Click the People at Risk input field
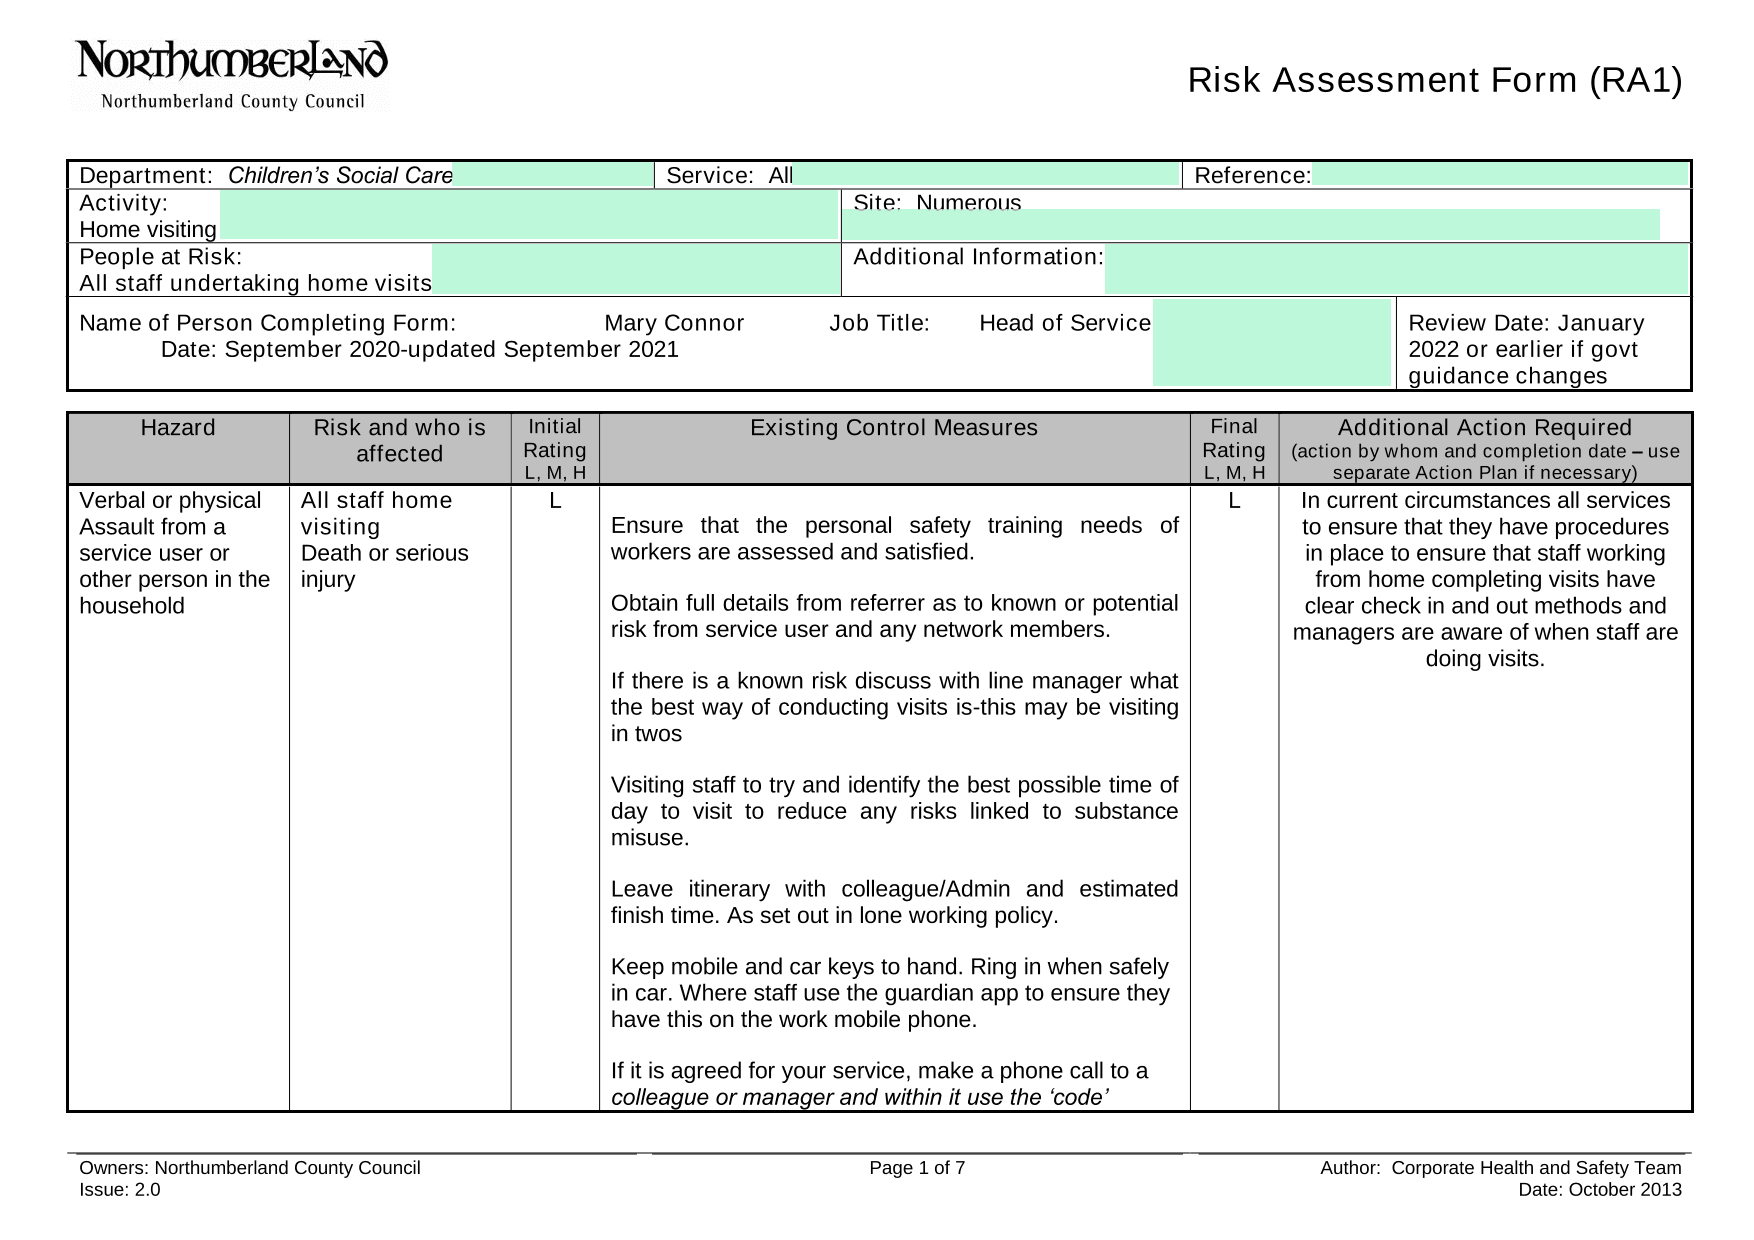 [636, 270]
